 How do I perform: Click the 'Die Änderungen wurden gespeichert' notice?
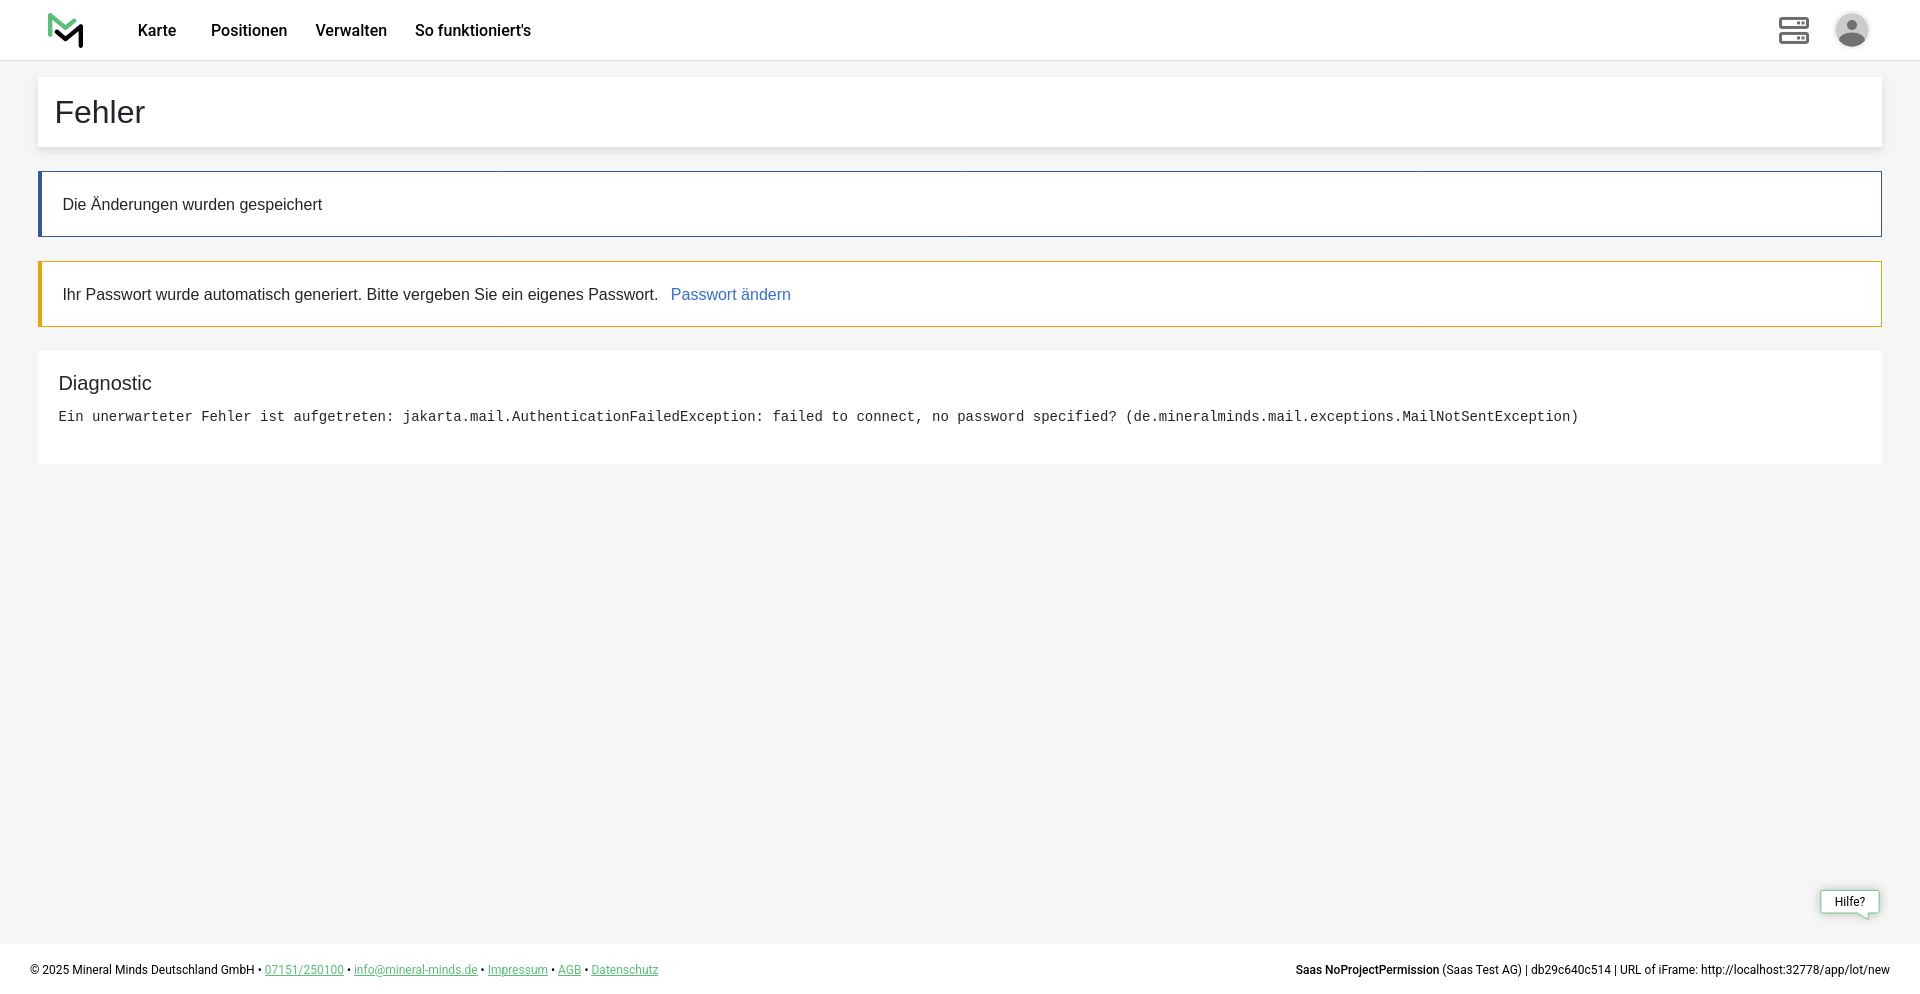(192, 205)
